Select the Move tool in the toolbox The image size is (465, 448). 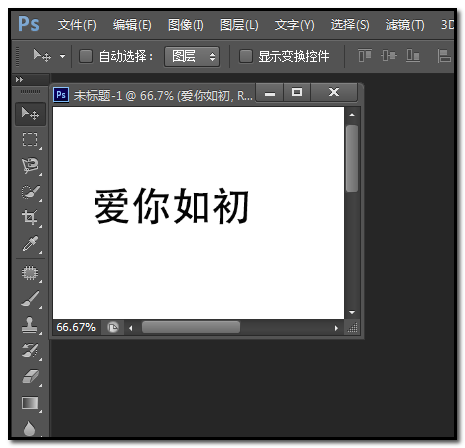(x=30, y=114)
